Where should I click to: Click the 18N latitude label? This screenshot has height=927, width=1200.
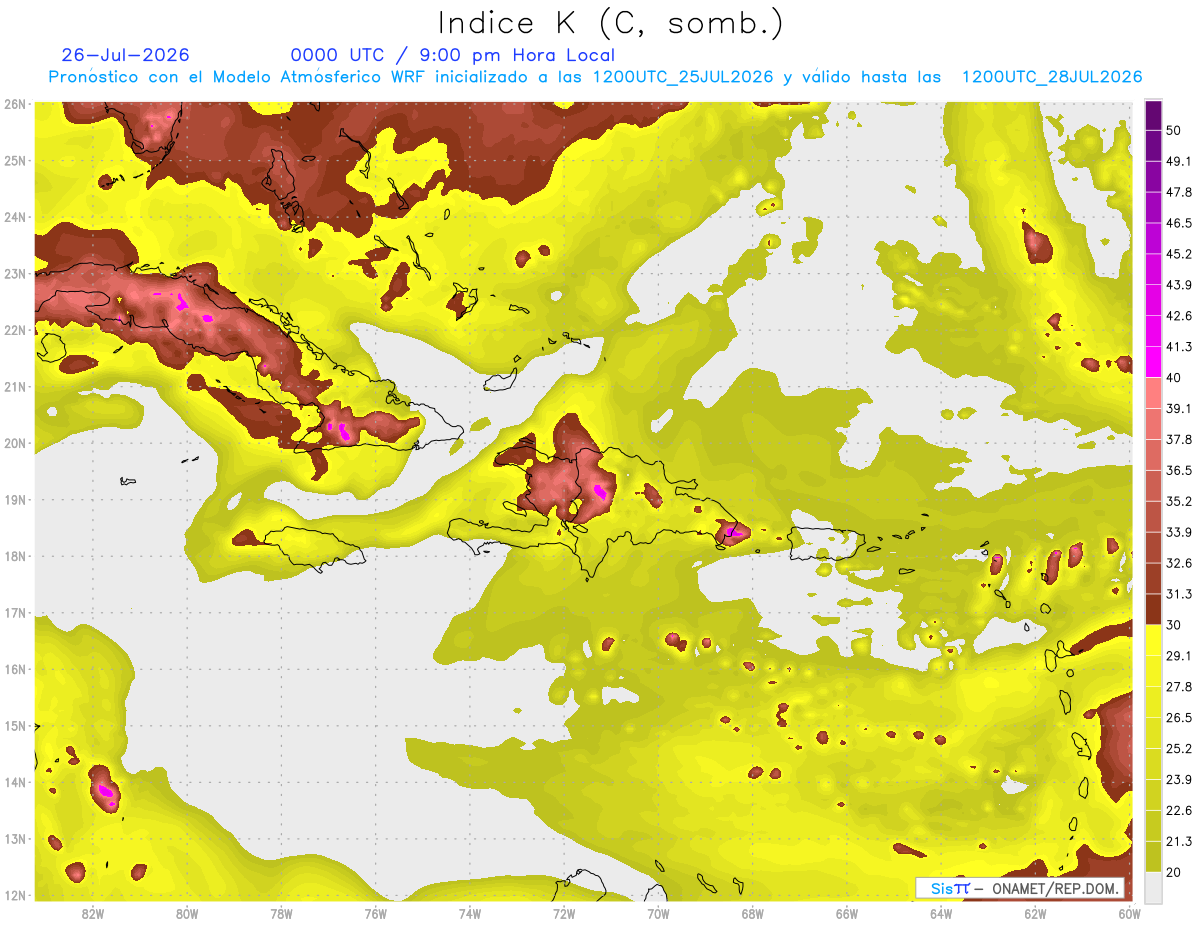tap(15, 556)
